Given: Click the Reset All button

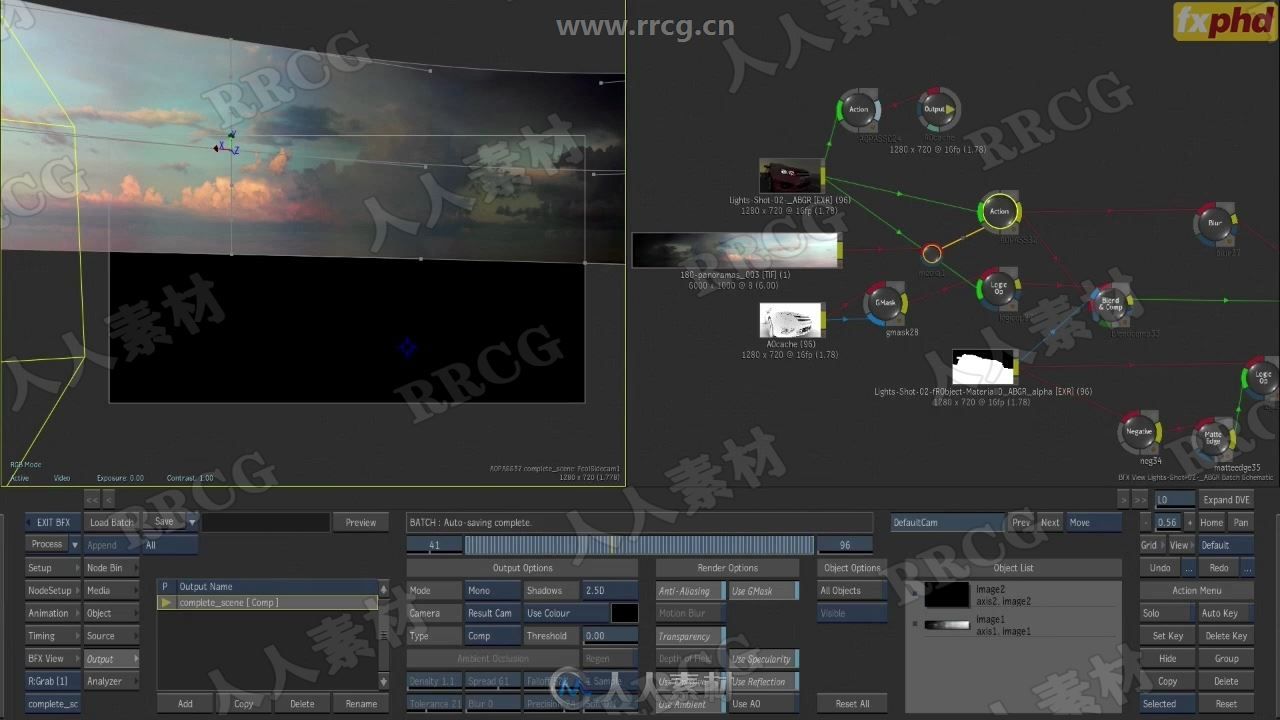Looking at the screenshot, I should 853,704.
